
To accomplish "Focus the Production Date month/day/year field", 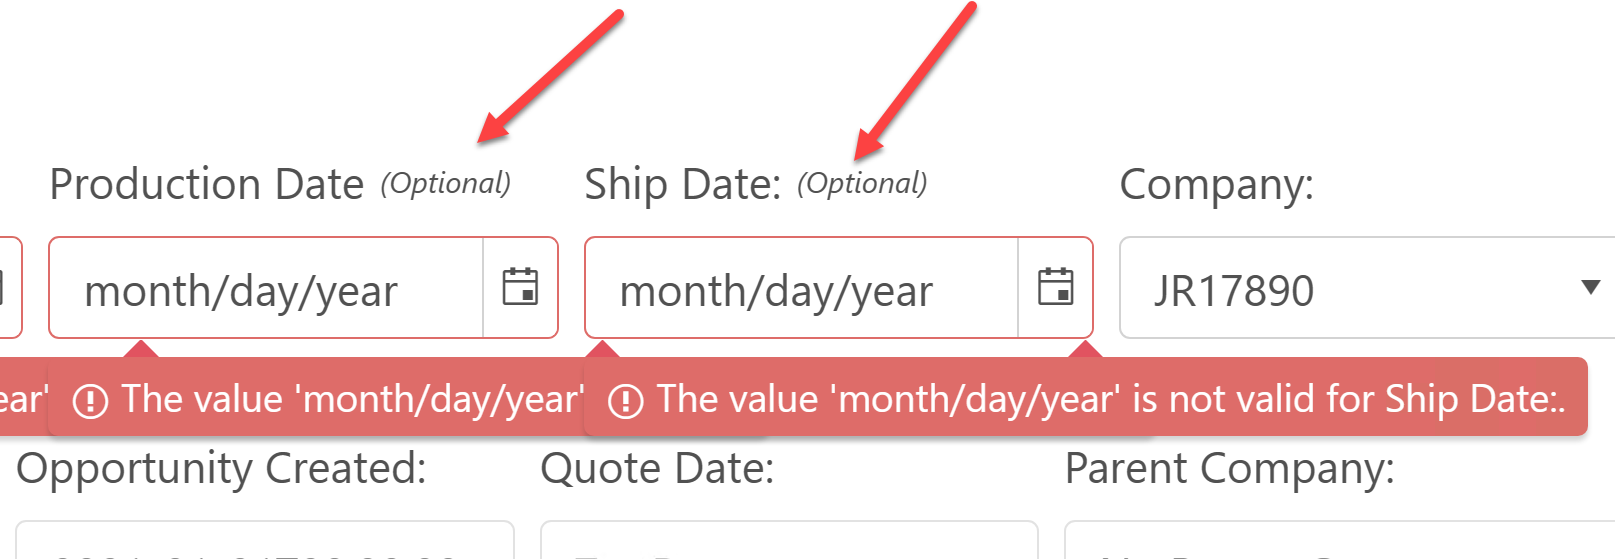I will [x=265, y=290].
